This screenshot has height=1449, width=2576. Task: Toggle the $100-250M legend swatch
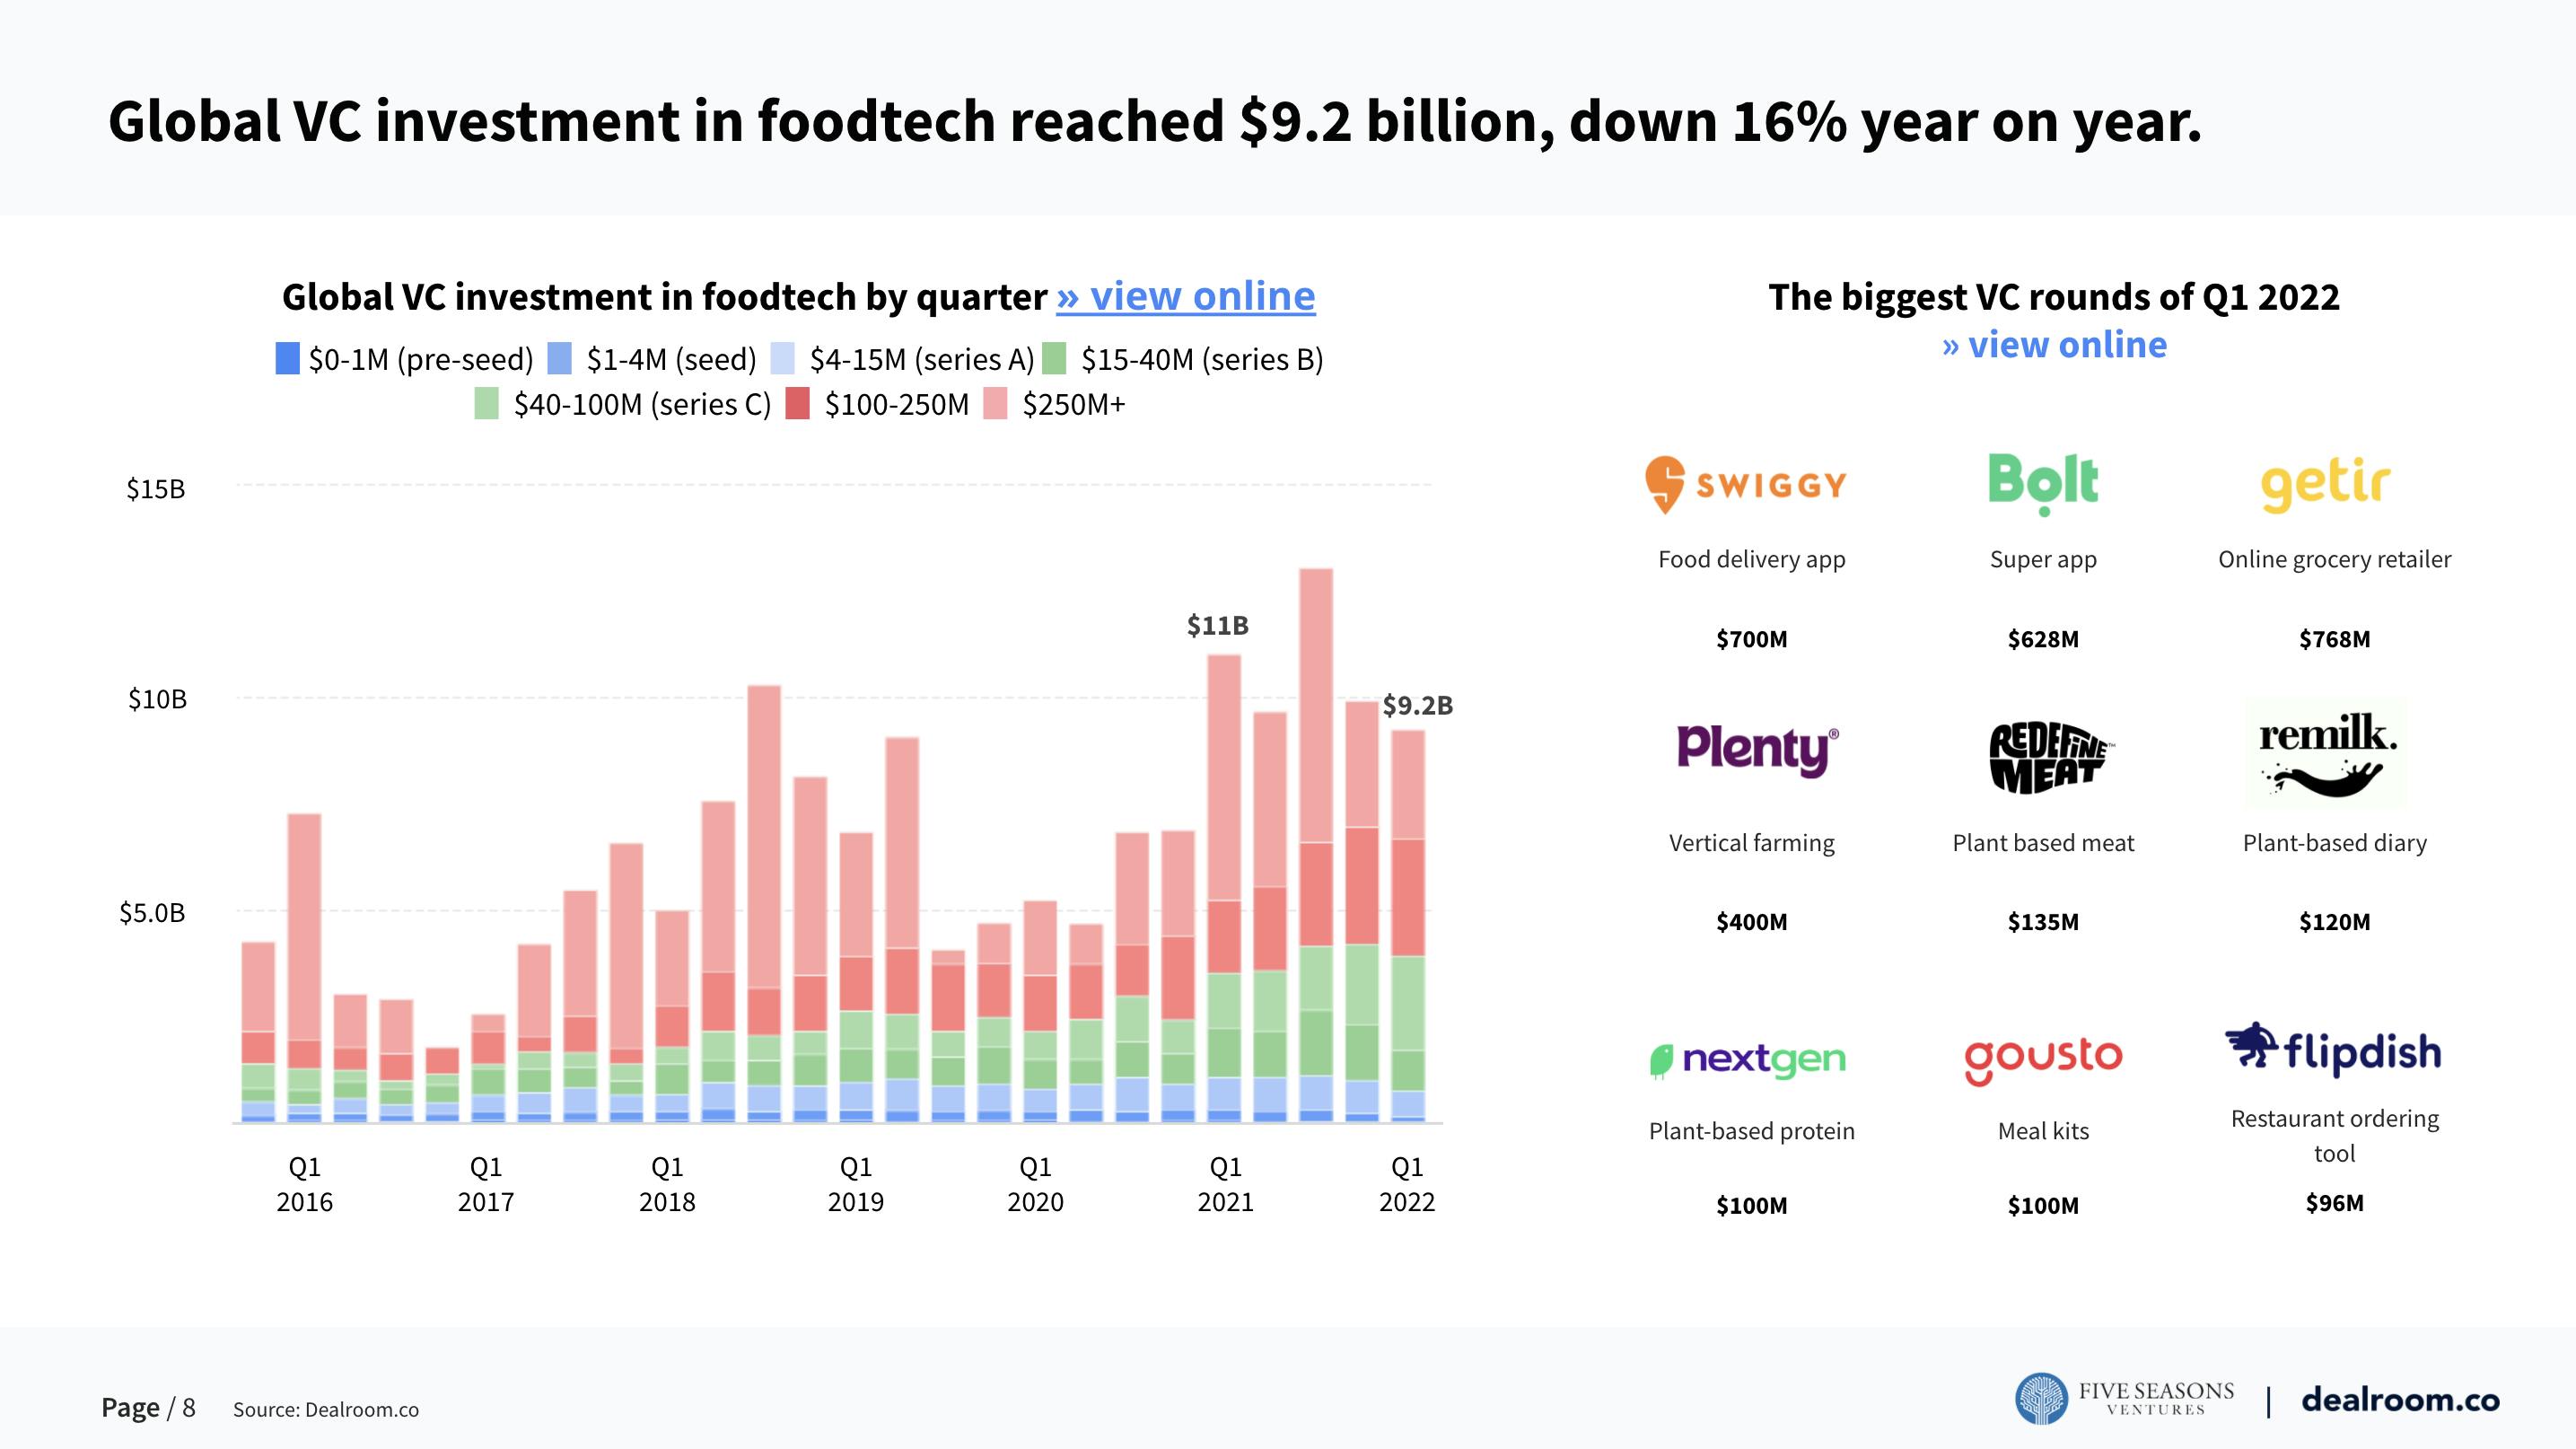[x=797, y=404]
